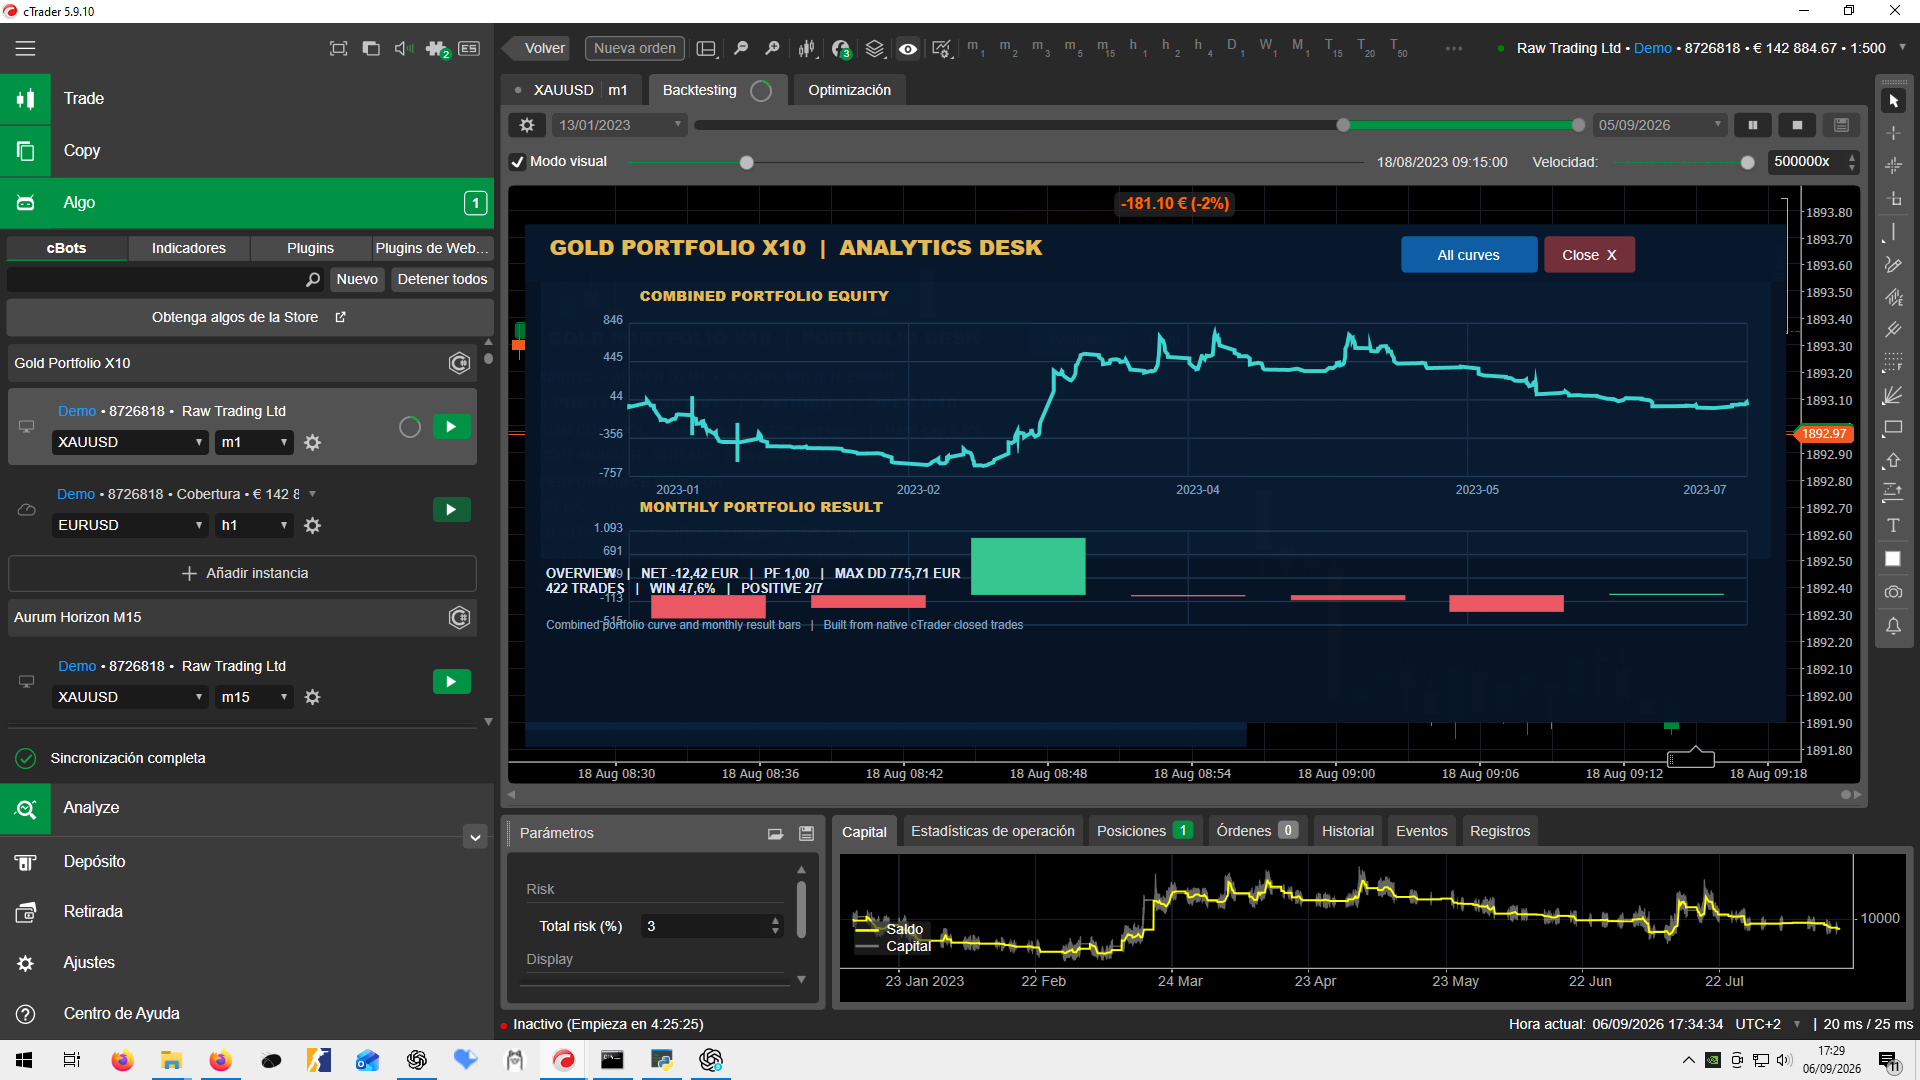Switch to the Indicadores tab
The image size is (1920, 1080).
point(189,248)
